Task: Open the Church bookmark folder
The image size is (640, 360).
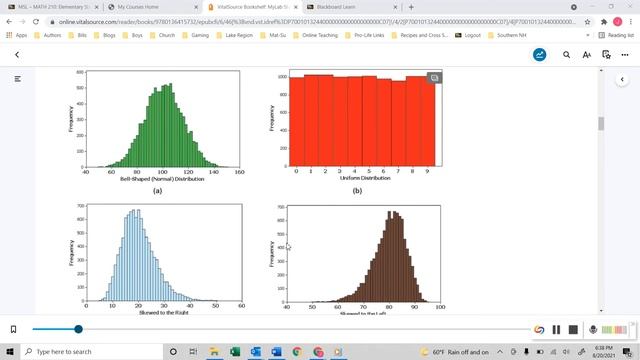Action: pos(162,36)
